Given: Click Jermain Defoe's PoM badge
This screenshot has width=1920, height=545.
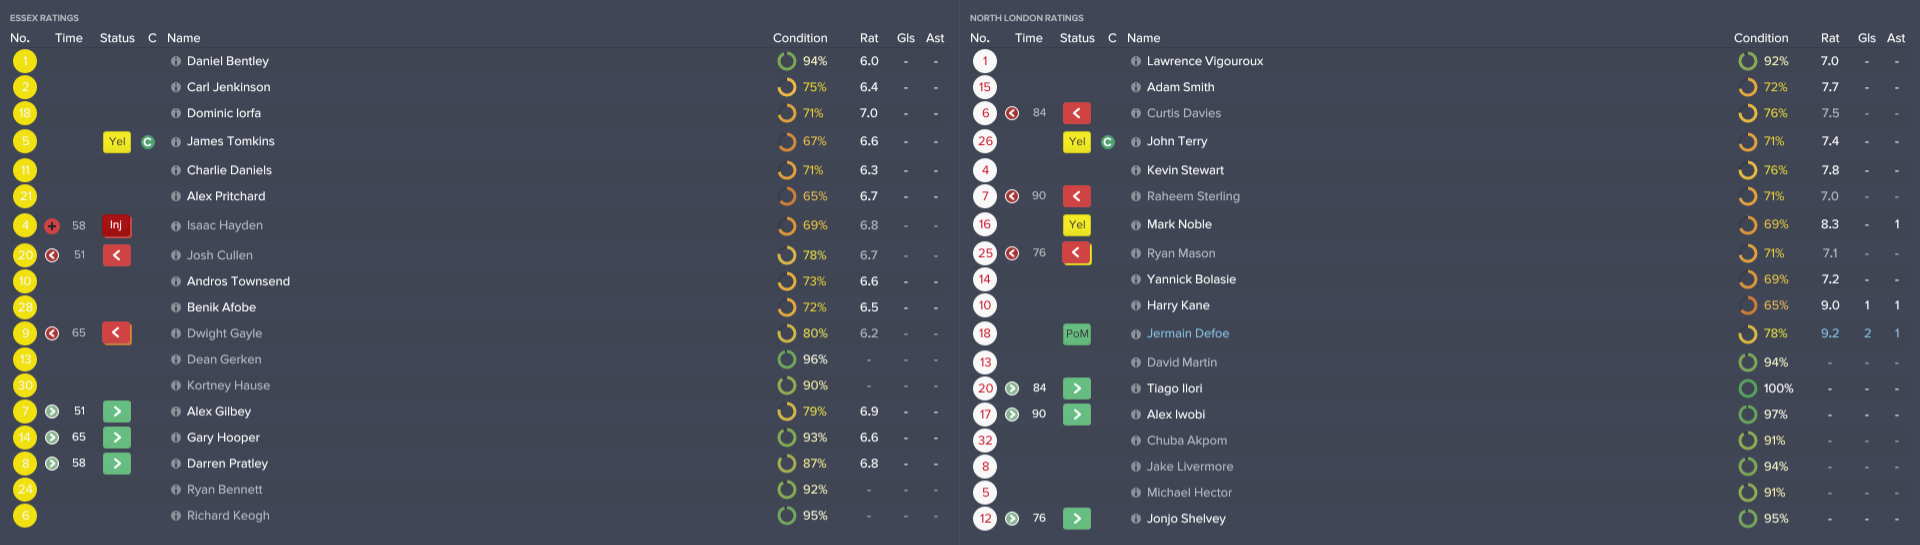Looking at the screenshot, I should tap(1077, 334).
